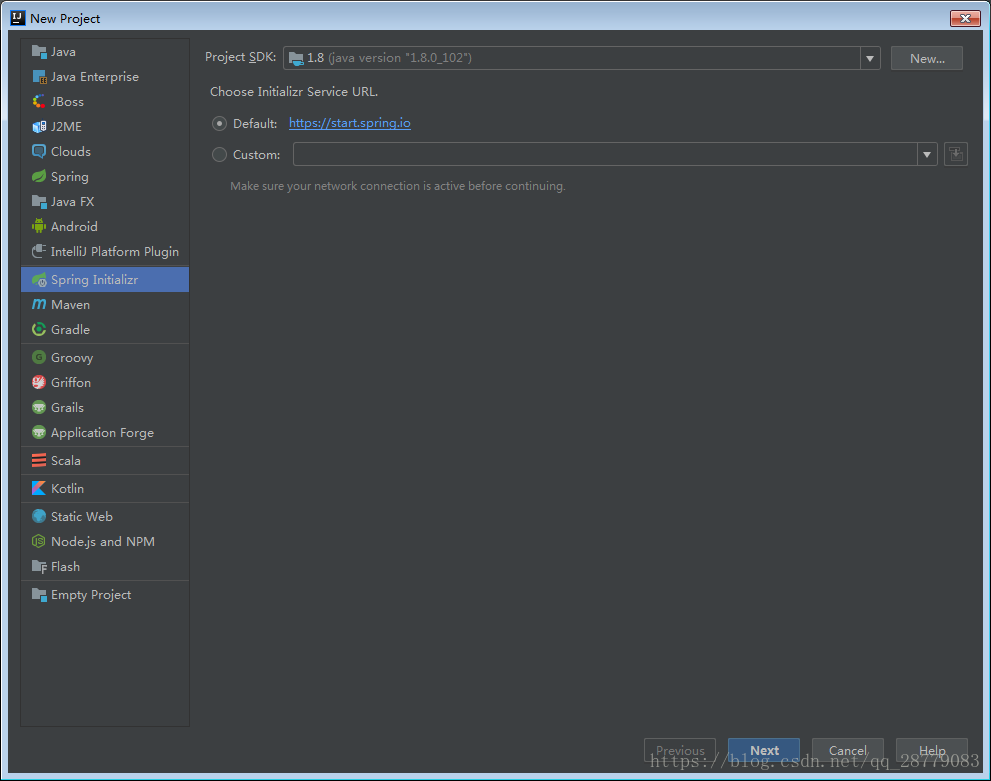Click the Application Forge icon
The width and height of the screenshot is (991, 781).
[x=39, y=433]
